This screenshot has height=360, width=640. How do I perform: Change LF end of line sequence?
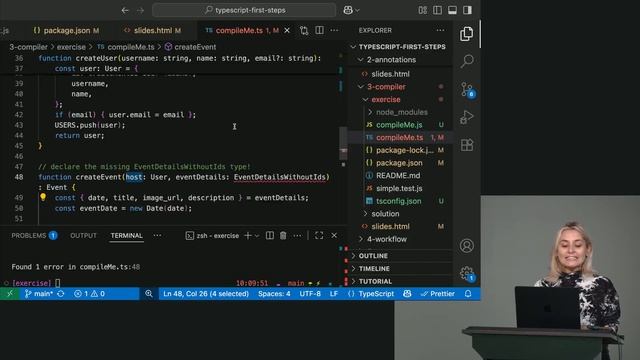click(333, 294)
